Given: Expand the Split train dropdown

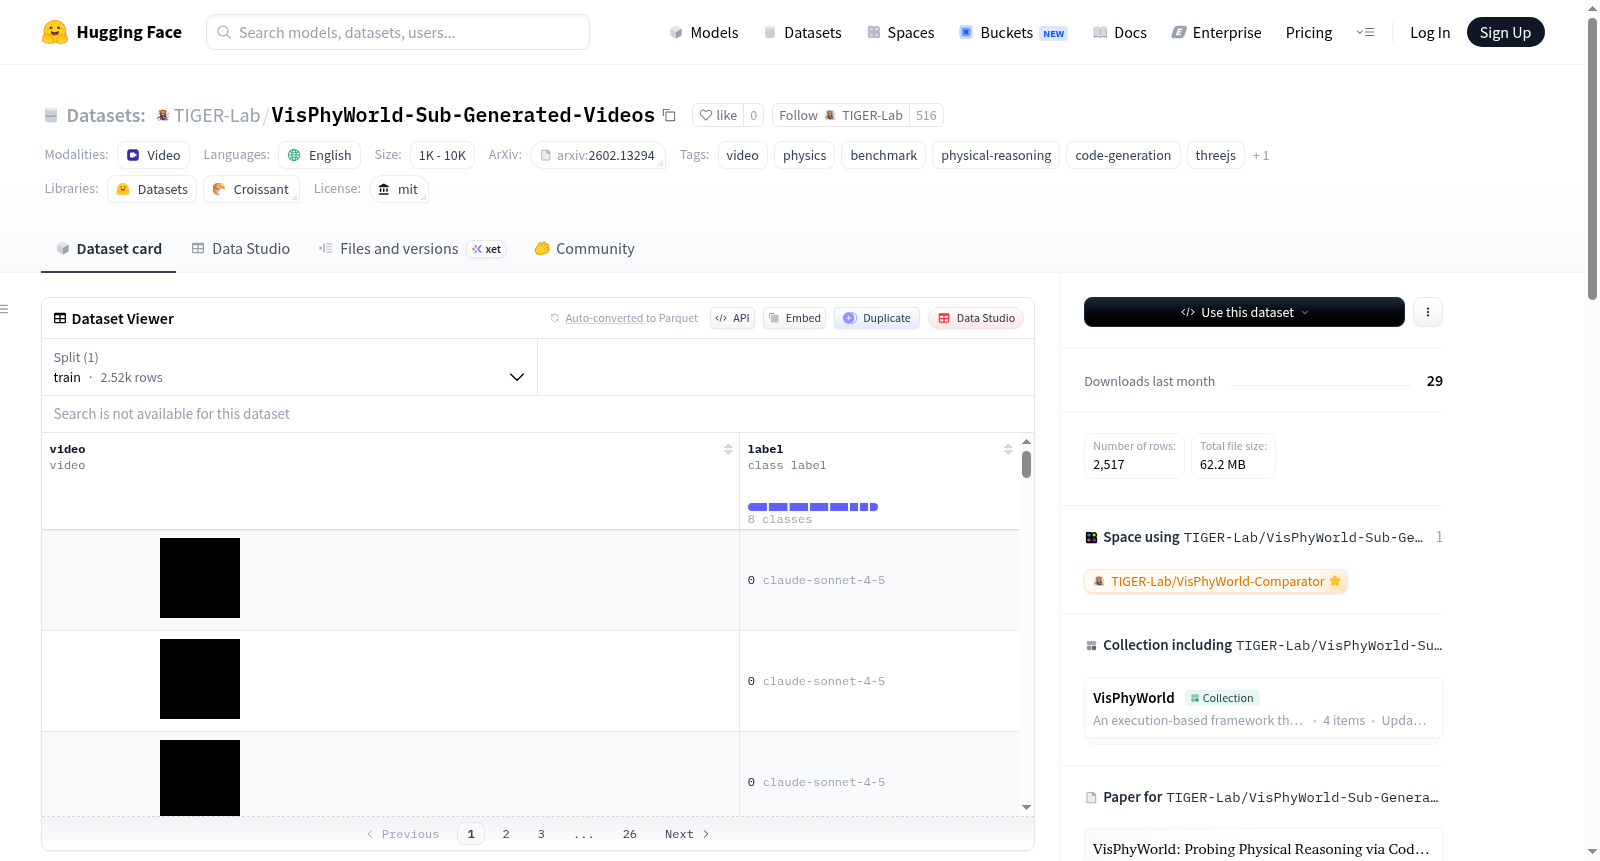Looking at the screenshot, I should 290,367.
